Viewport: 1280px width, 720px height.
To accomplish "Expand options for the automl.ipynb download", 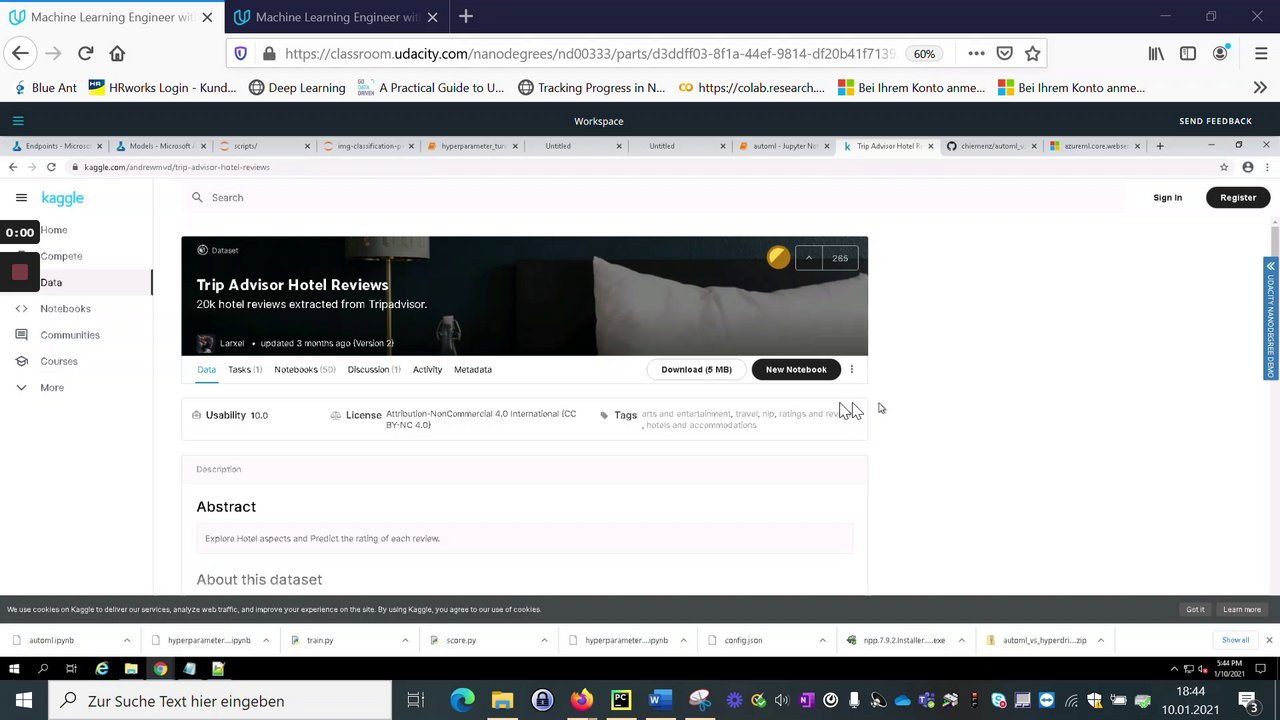I will pos(127,640).
